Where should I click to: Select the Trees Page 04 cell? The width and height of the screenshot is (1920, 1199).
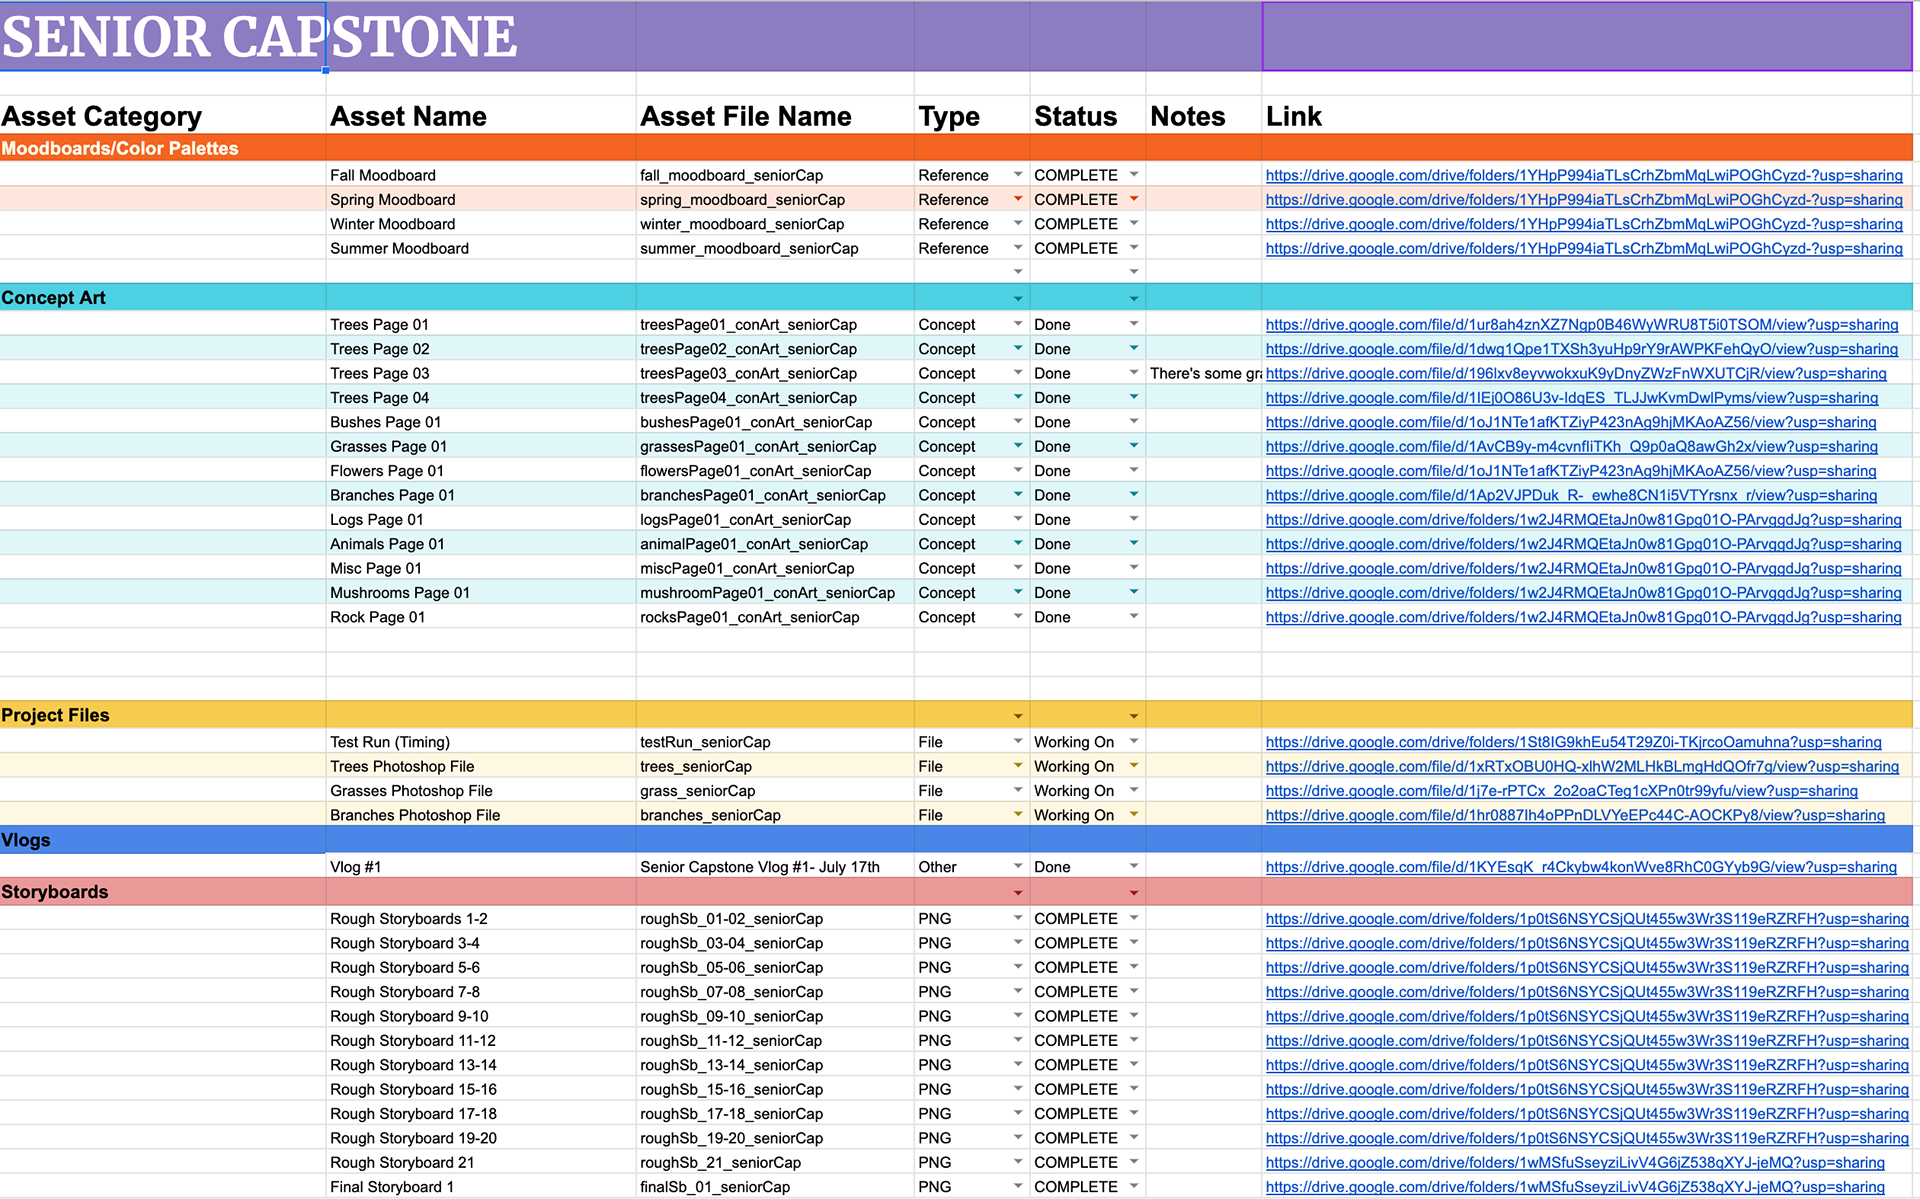[x=481, y=397]
